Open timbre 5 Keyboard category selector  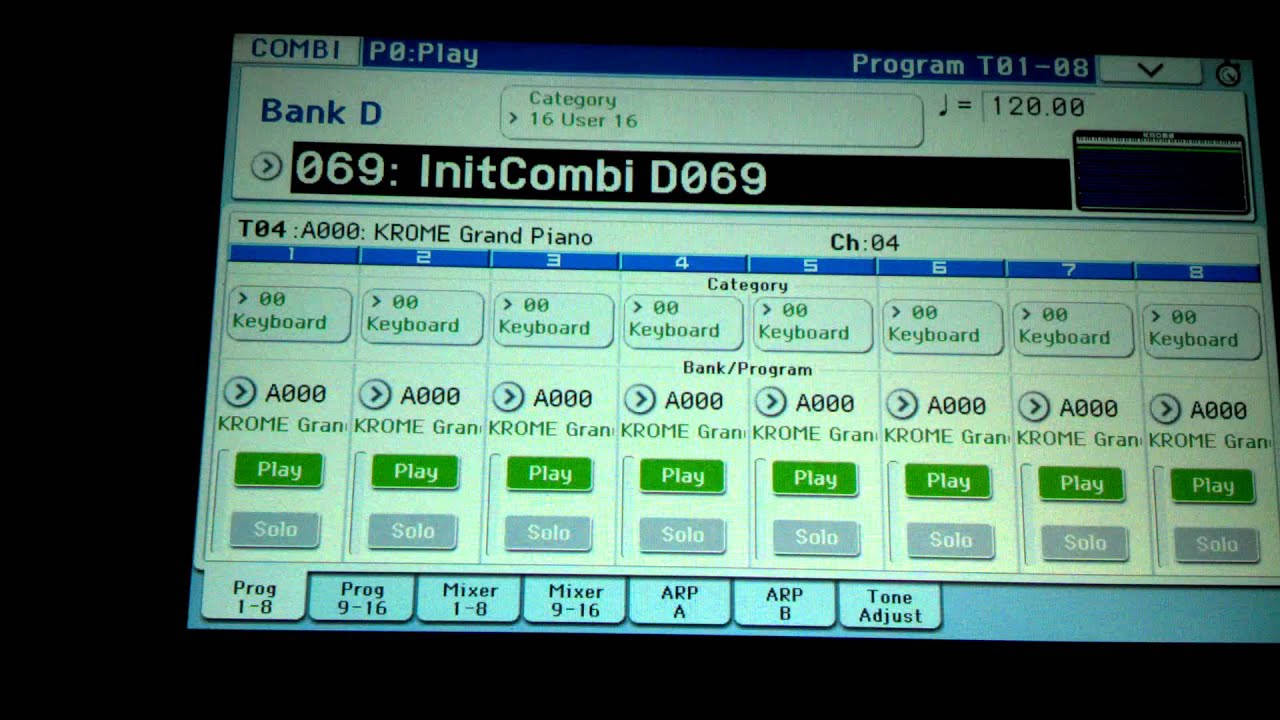(x=812, y=324)
